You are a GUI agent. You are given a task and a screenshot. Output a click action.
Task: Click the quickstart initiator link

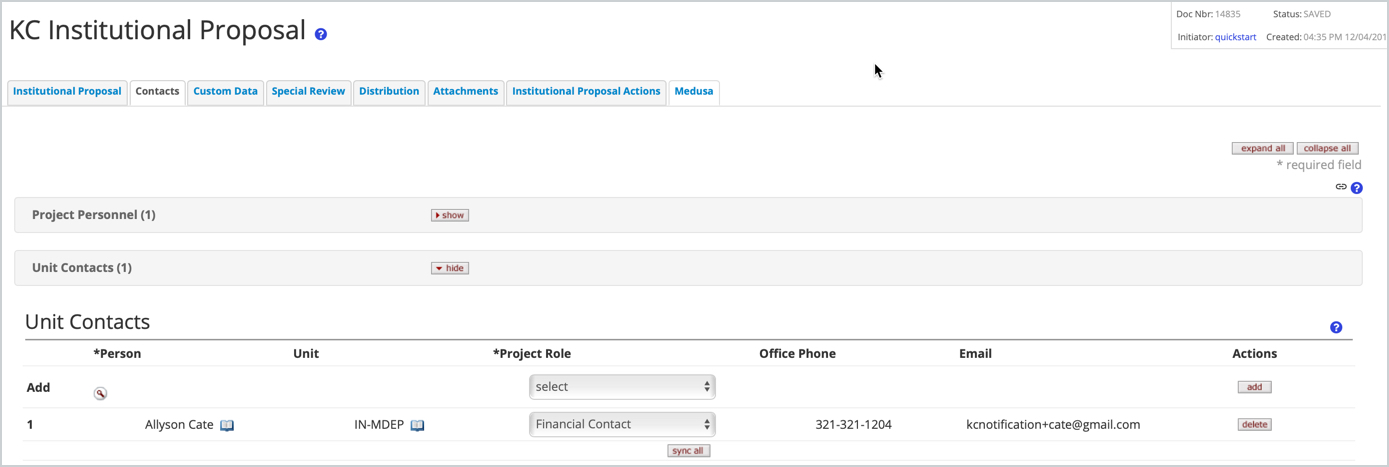click(x=1235, y=37)
